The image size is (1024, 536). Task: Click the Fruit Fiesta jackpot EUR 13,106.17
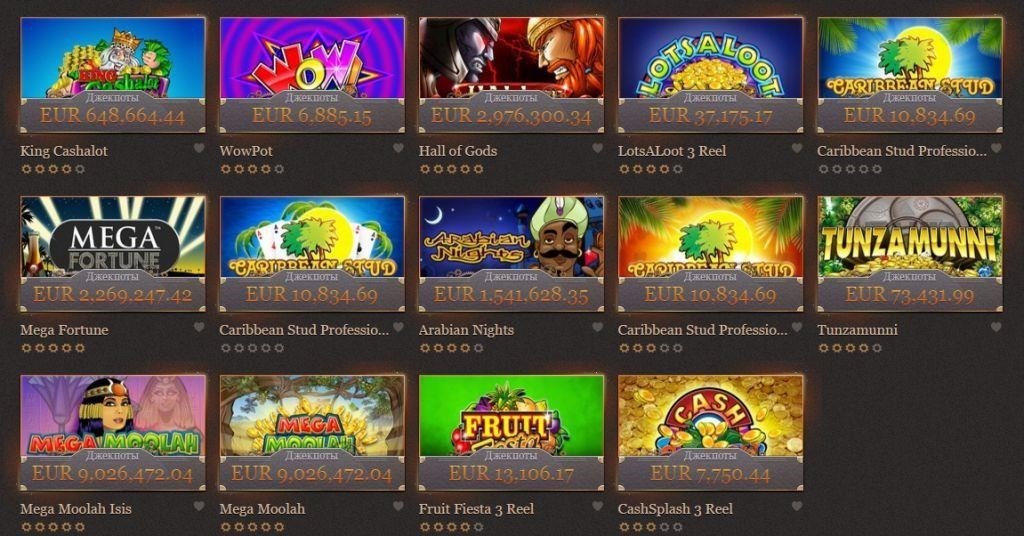[x=511, y=473]
